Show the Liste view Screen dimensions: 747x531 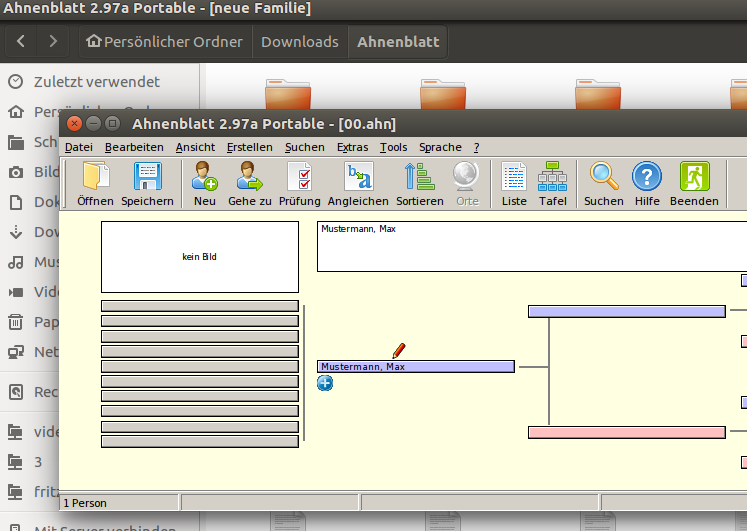(514, 184)
